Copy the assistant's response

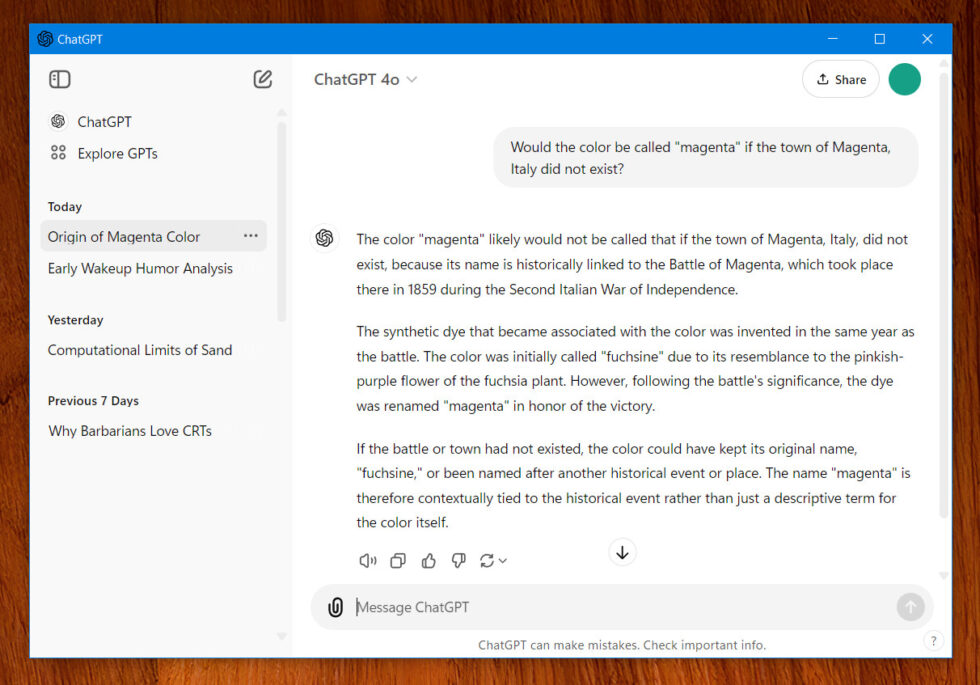[x=397, y=561]
